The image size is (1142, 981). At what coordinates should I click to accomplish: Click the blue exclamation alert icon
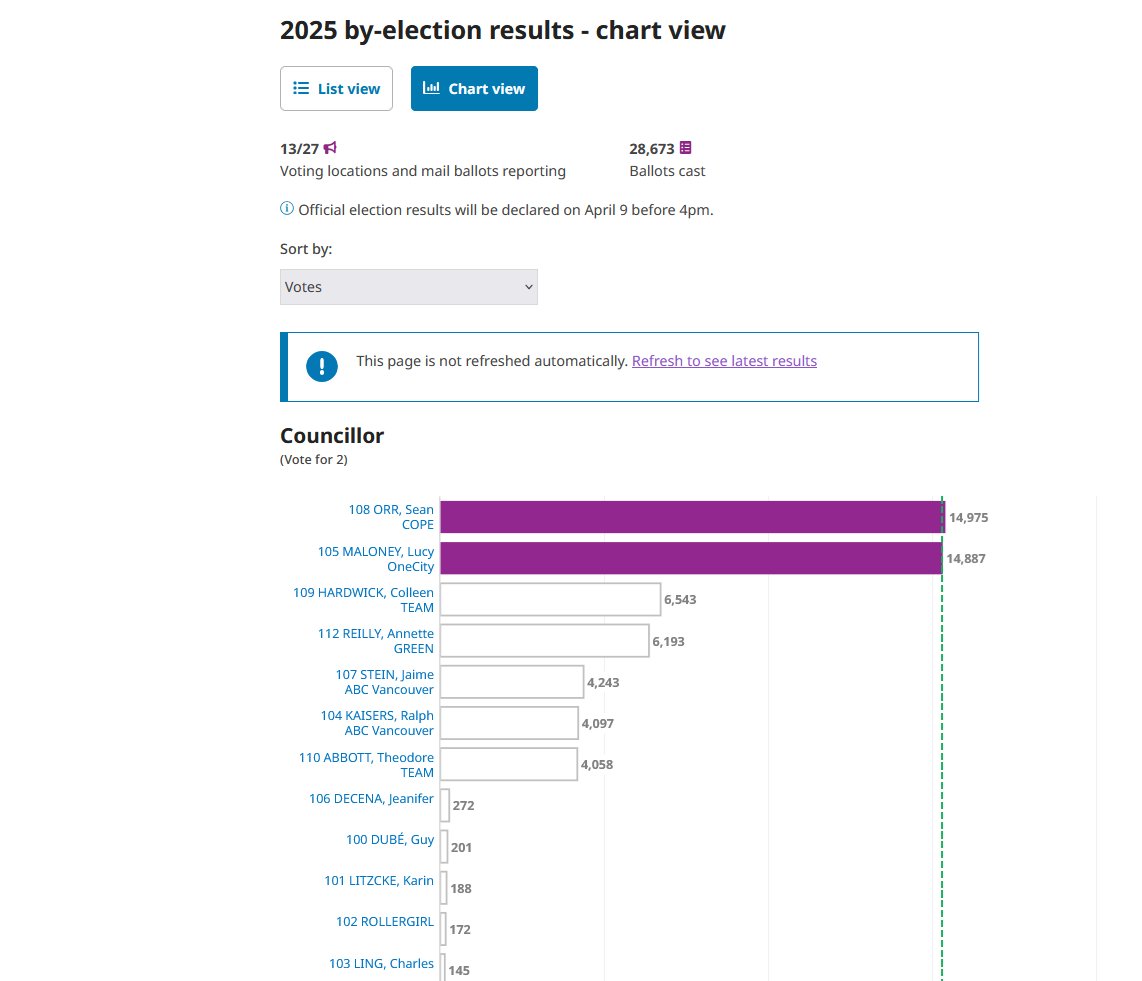coord(322,366)
